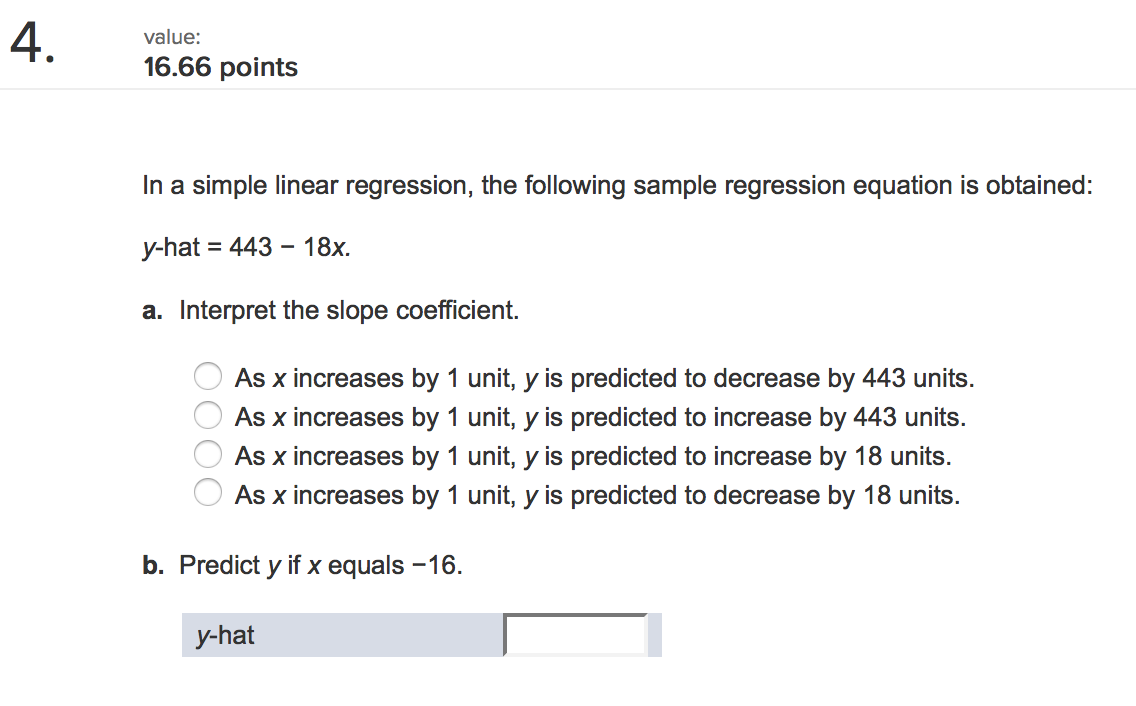Mark the "decrease by 18 units" radio button

click(208, 492)
